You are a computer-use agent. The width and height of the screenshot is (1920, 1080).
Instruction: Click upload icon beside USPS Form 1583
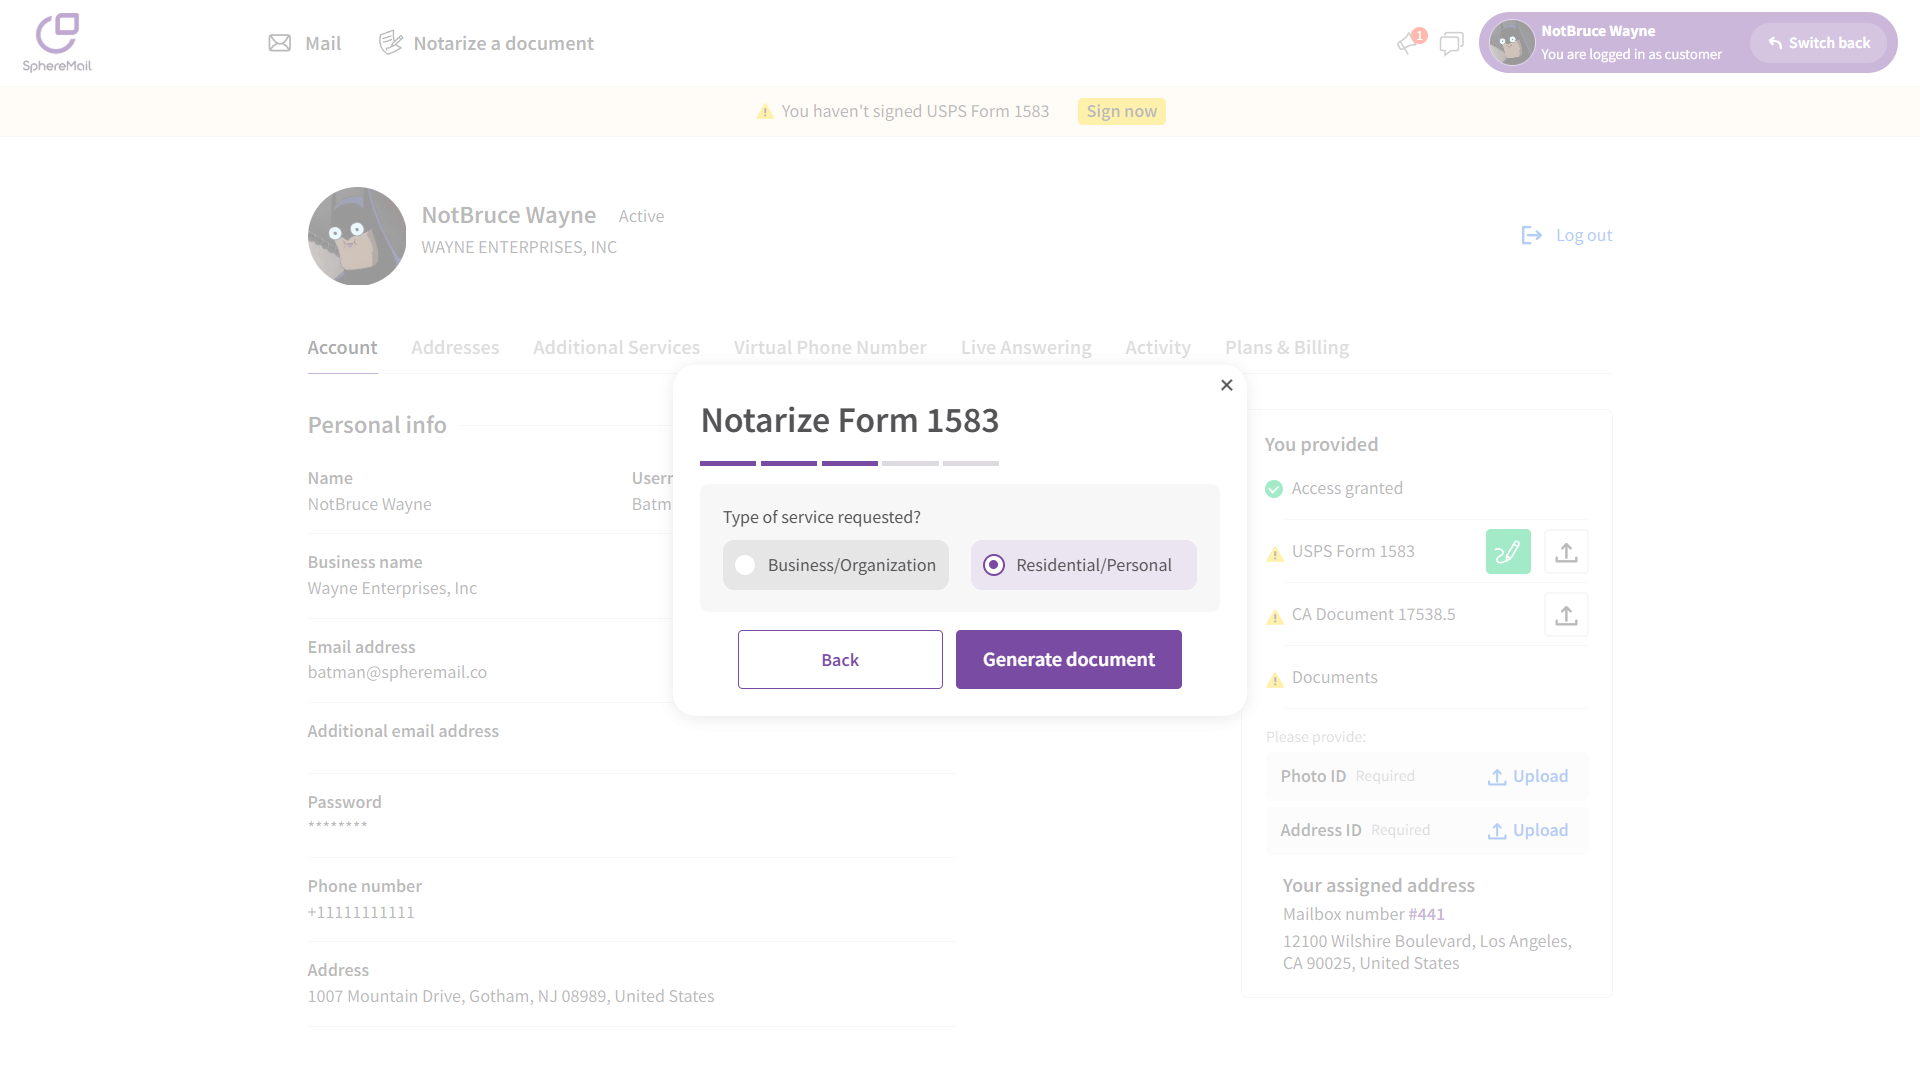point(1566,552)
